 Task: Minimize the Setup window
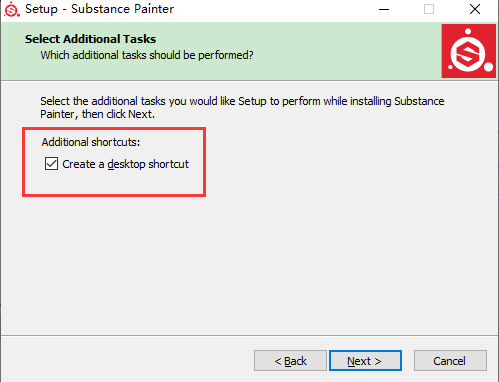click(384, 9)
